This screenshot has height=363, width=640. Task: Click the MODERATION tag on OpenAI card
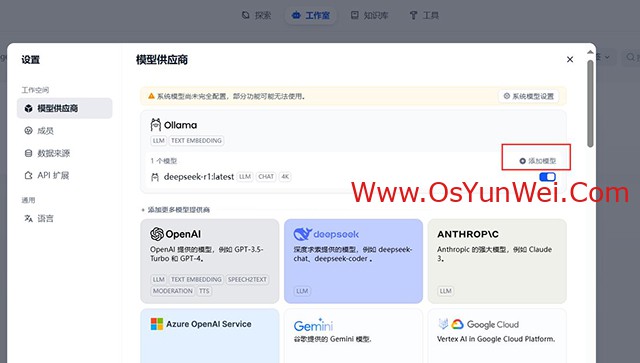(x=173, y=291)
